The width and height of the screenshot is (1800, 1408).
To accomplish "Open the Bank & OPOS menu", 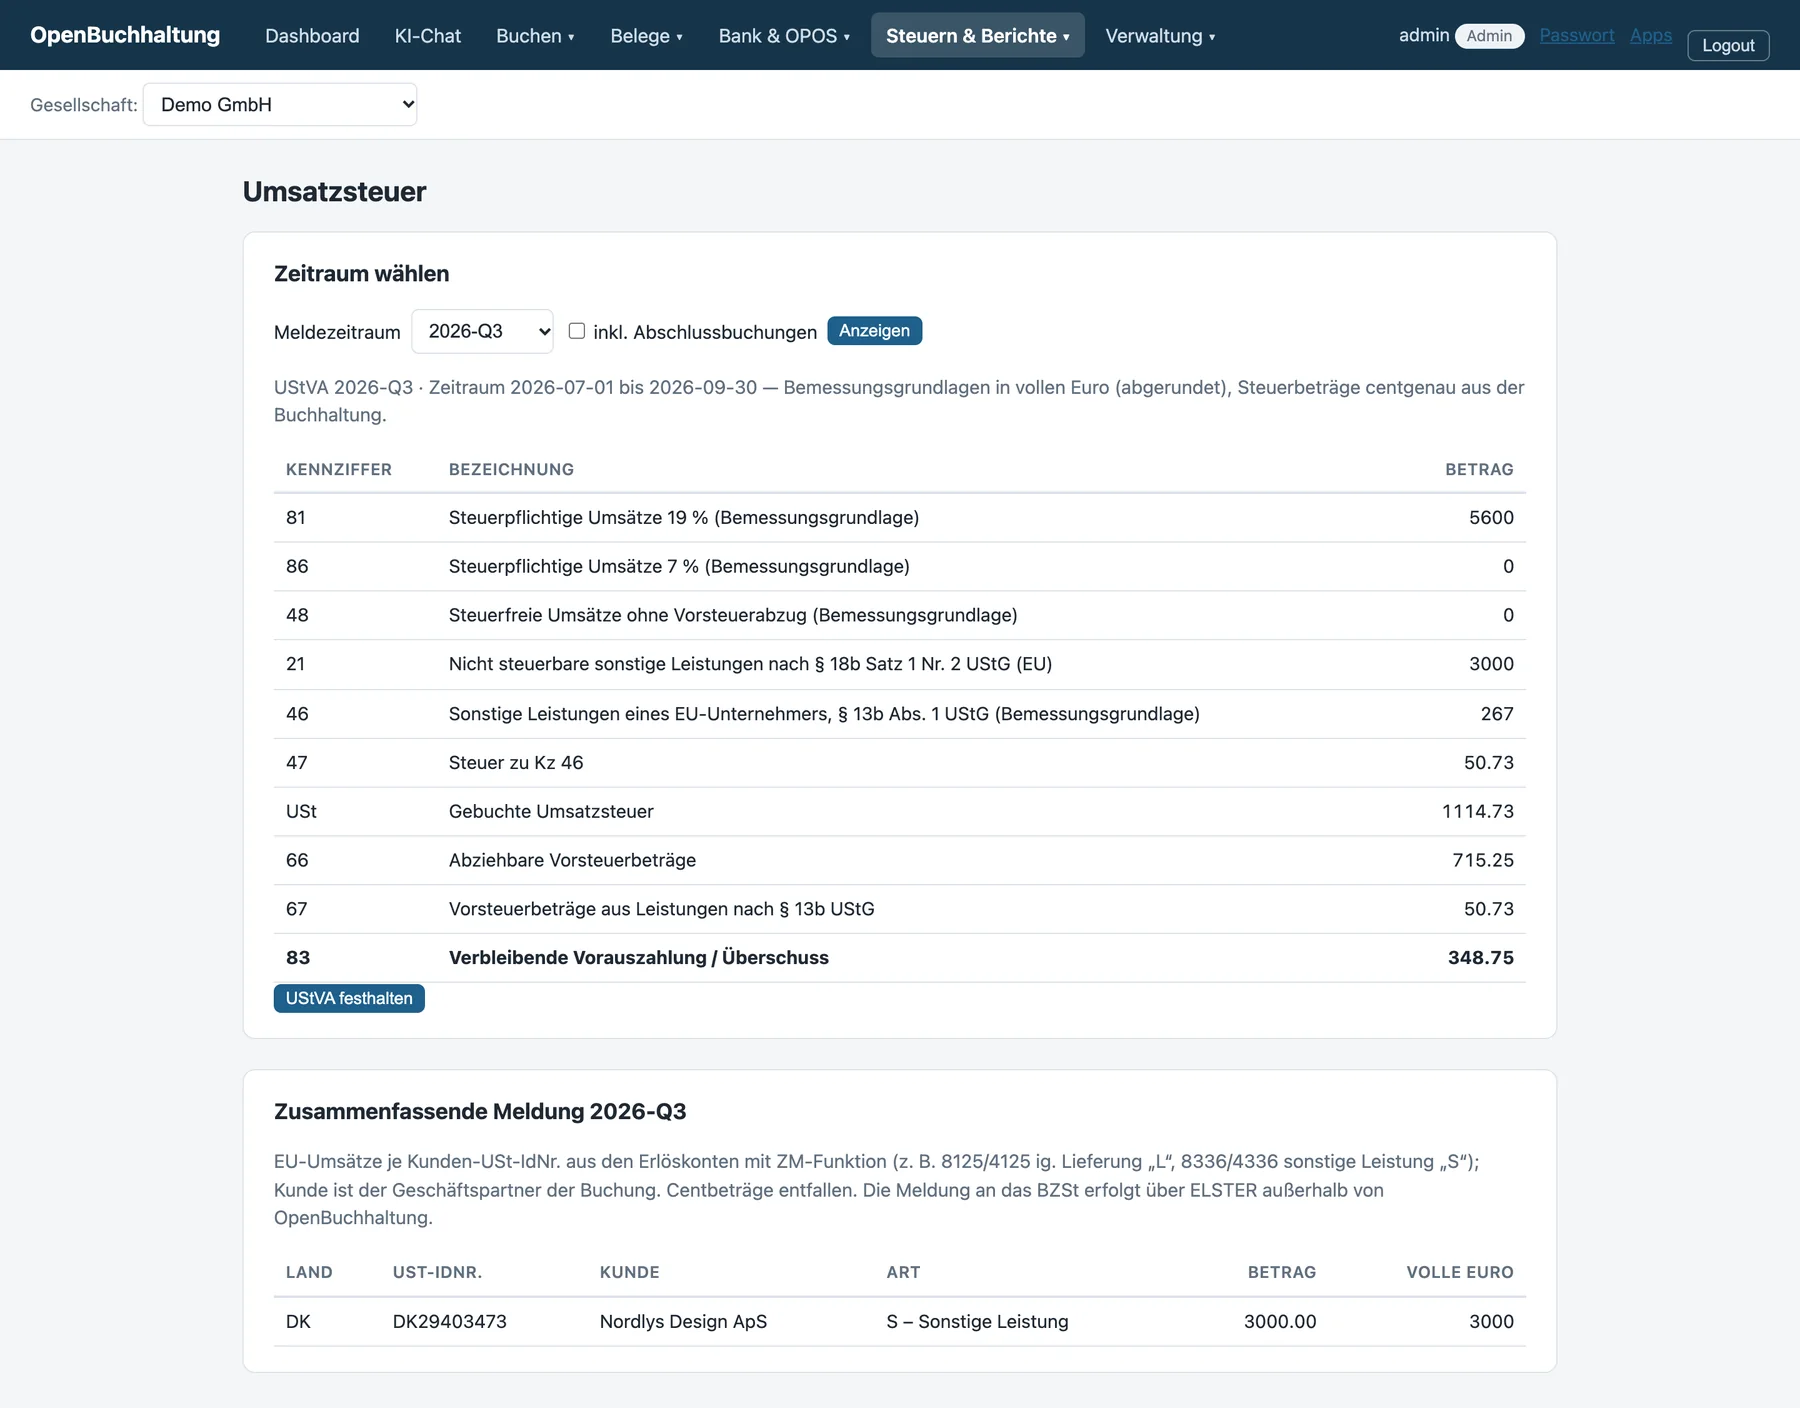I will pyautogui.click(x=784, y=36).
